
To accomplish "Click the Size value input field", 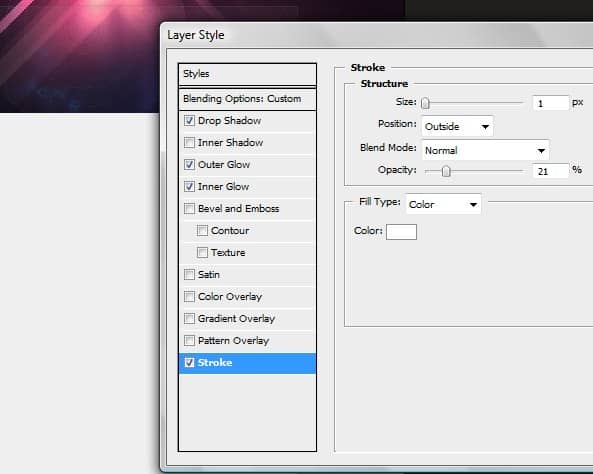I will (x=550, y=103).
